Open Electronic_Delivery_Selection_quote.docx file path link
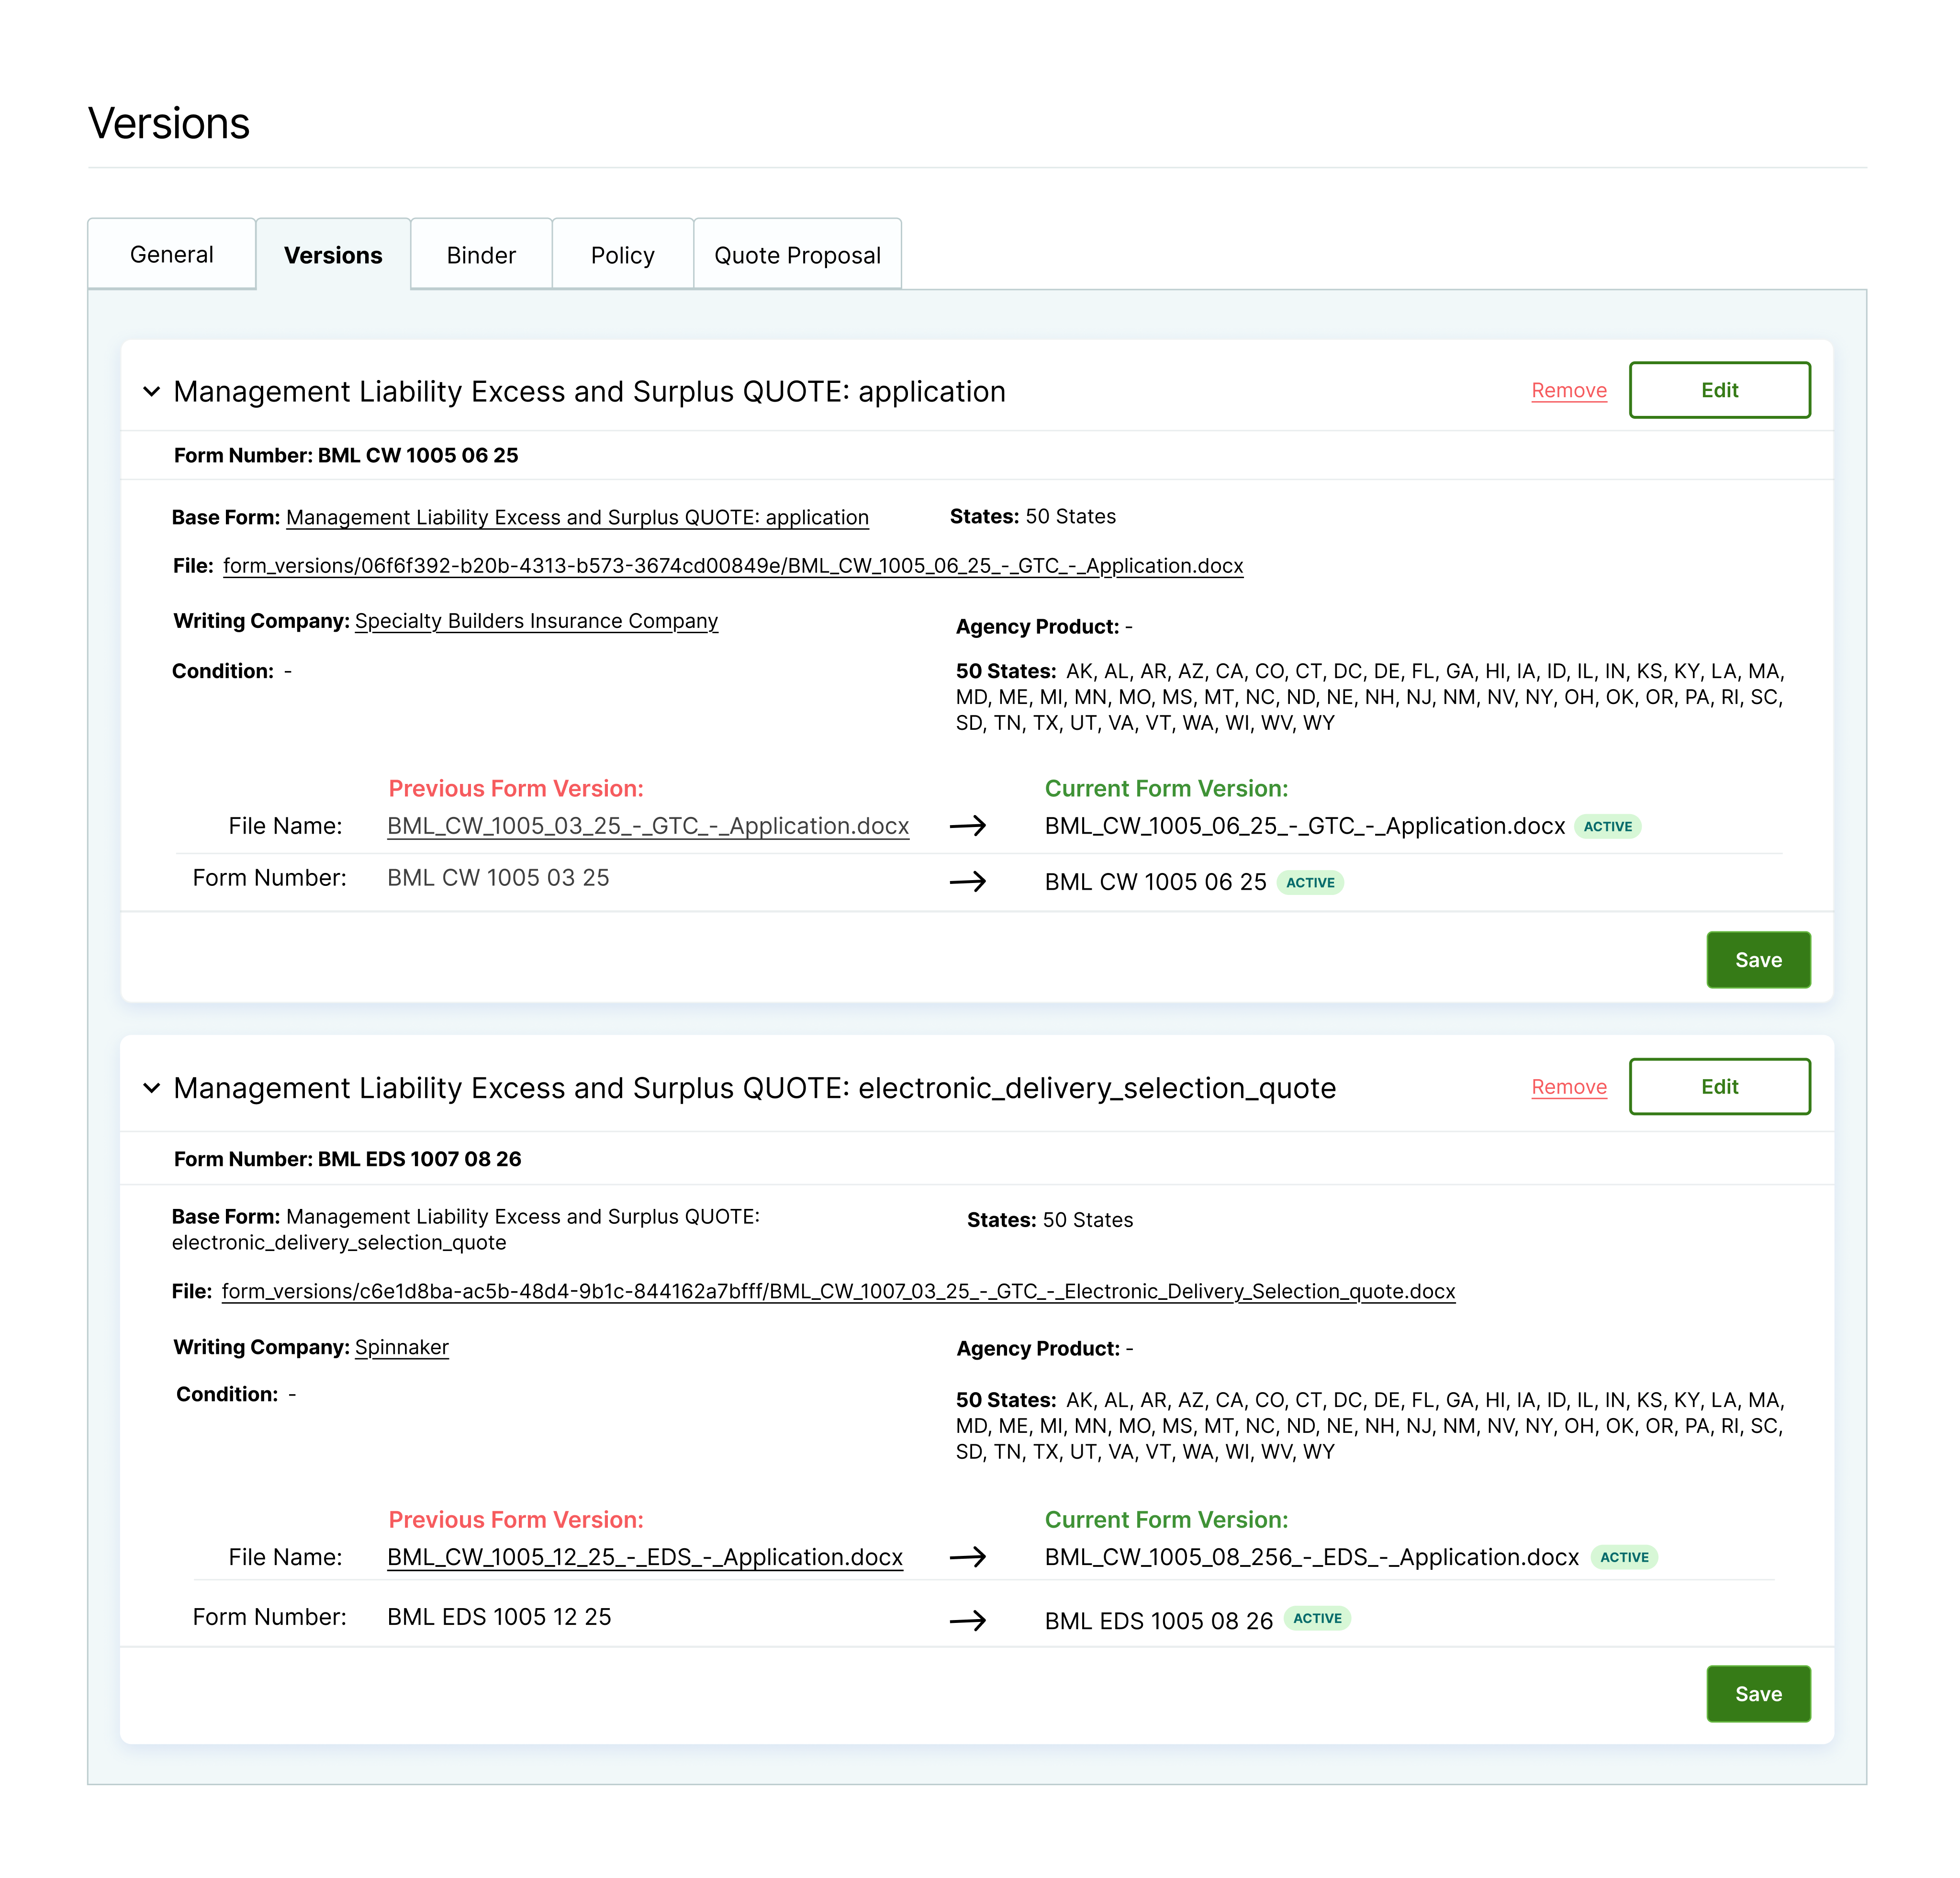The height and width of the screenshot is (1878, 1960). point(838,1291)
